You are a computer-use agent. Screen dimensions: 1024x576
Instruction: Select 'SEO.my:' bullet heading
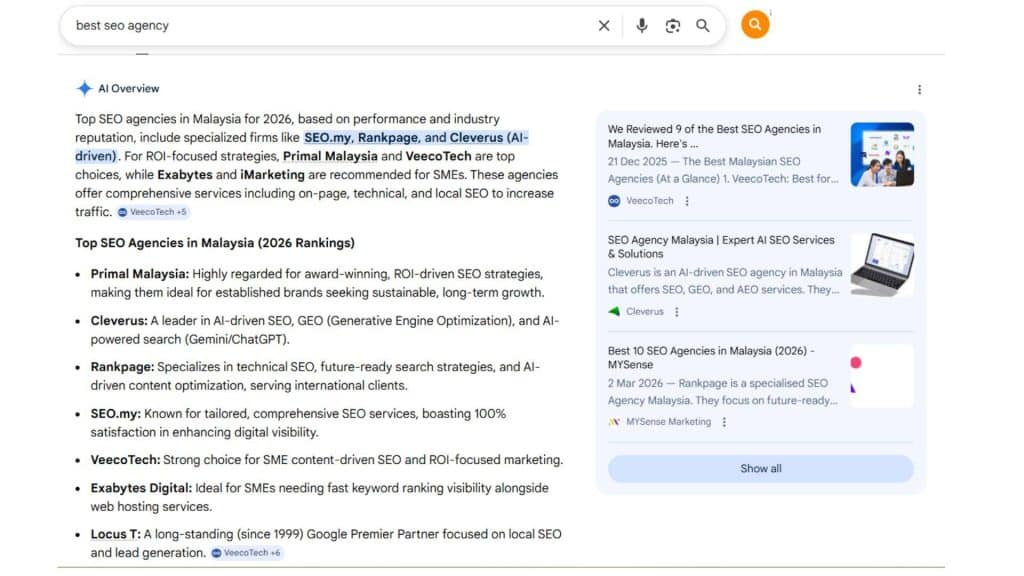[x=116, y=413]
